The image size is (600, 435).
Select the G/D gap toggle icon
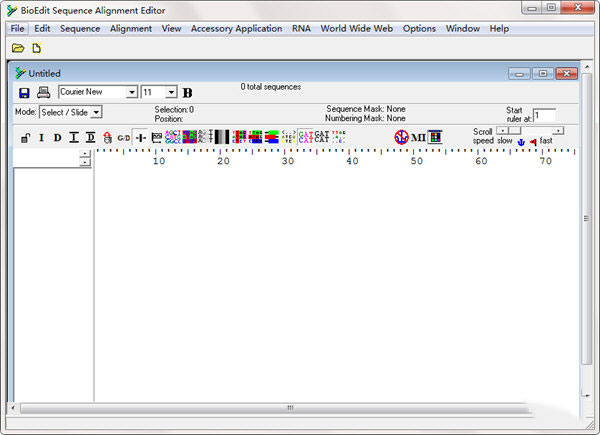(123, 138)
